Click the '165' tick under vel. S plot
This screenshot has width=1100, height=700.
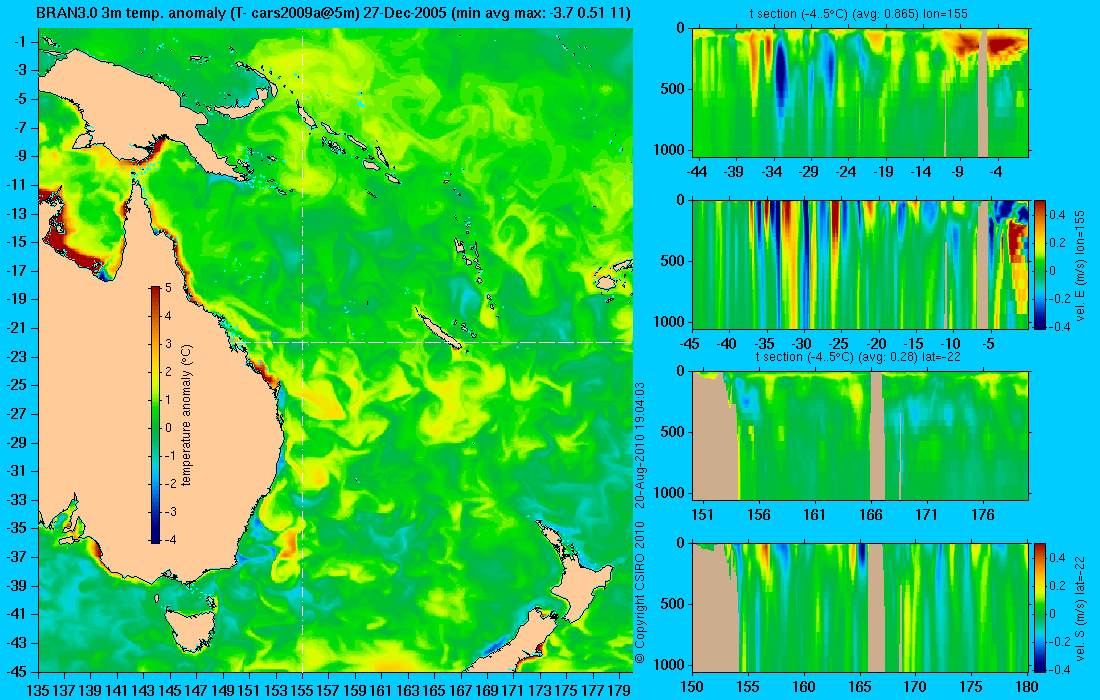tap(859, 687)
